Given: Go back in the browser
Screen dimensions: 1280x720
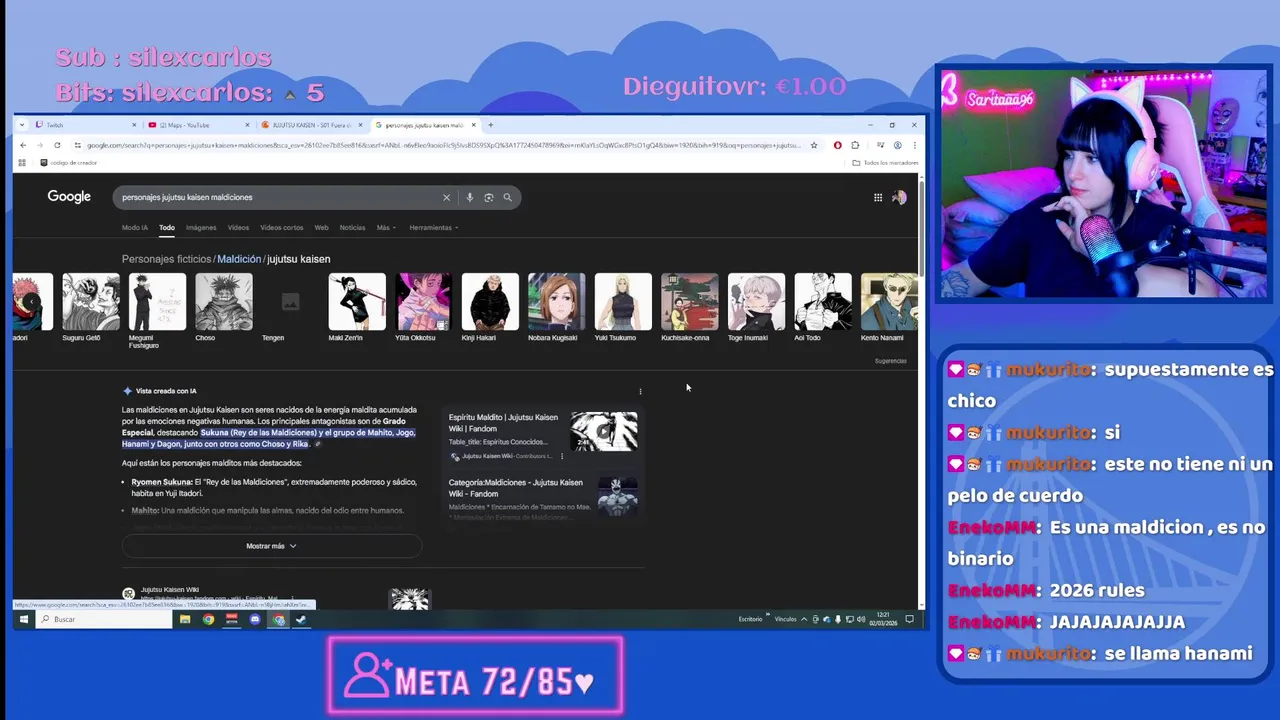Looking at the screenshot, I should 23,145.
